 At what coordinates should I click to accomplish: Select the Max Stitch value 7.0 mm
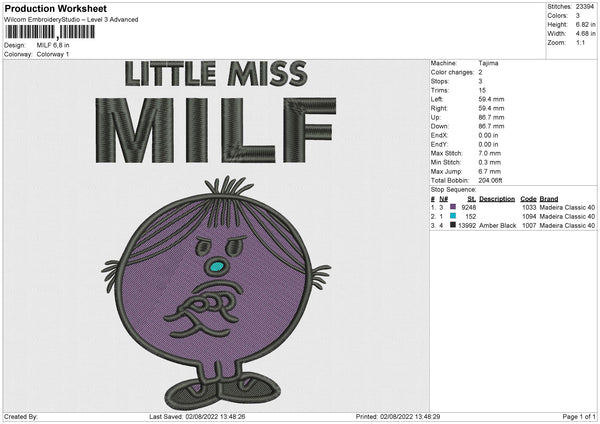click(x=490, y=153)
